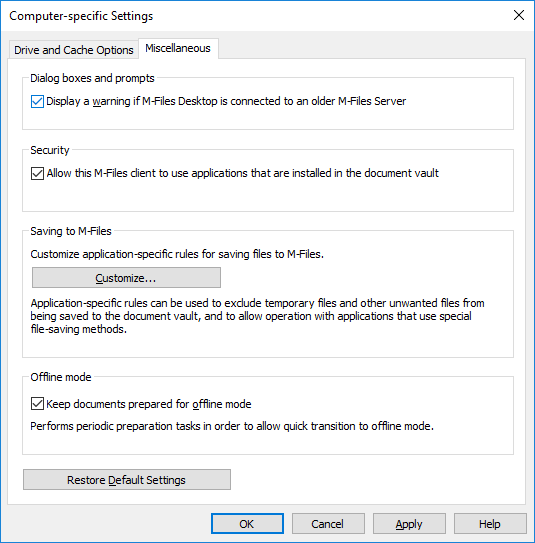This screenshot has width=535, height=543.
Task: Close the Computer-specific Settings window
Action: [x=518, y=15]
